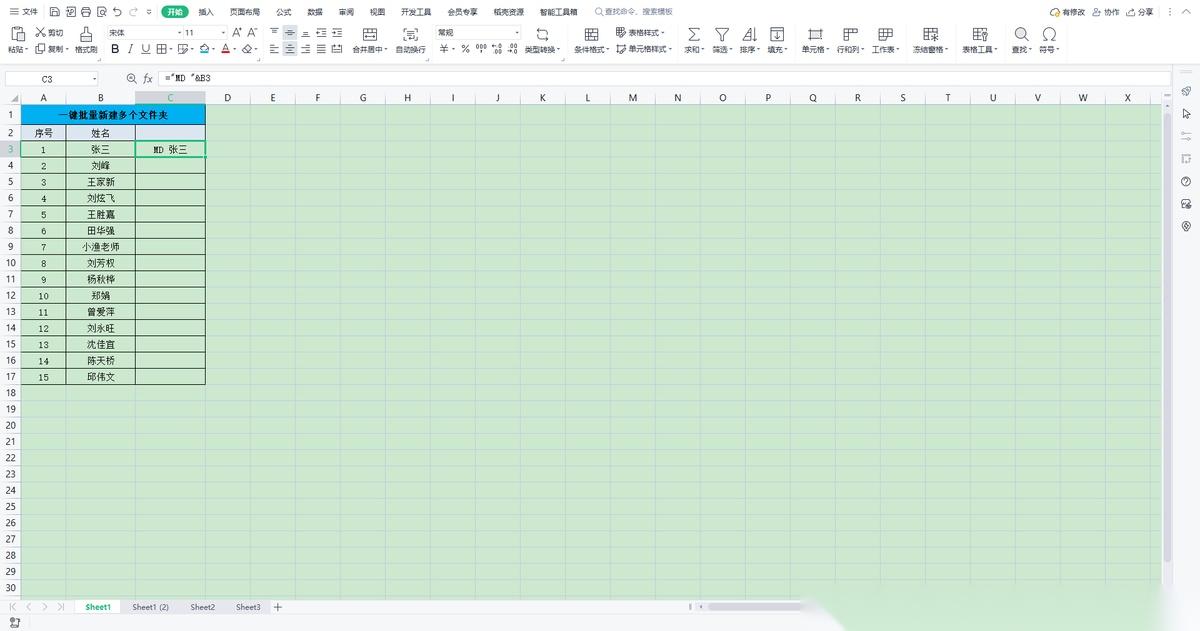Undo the last action
1200x631 pixels.
tap(117, 12)
